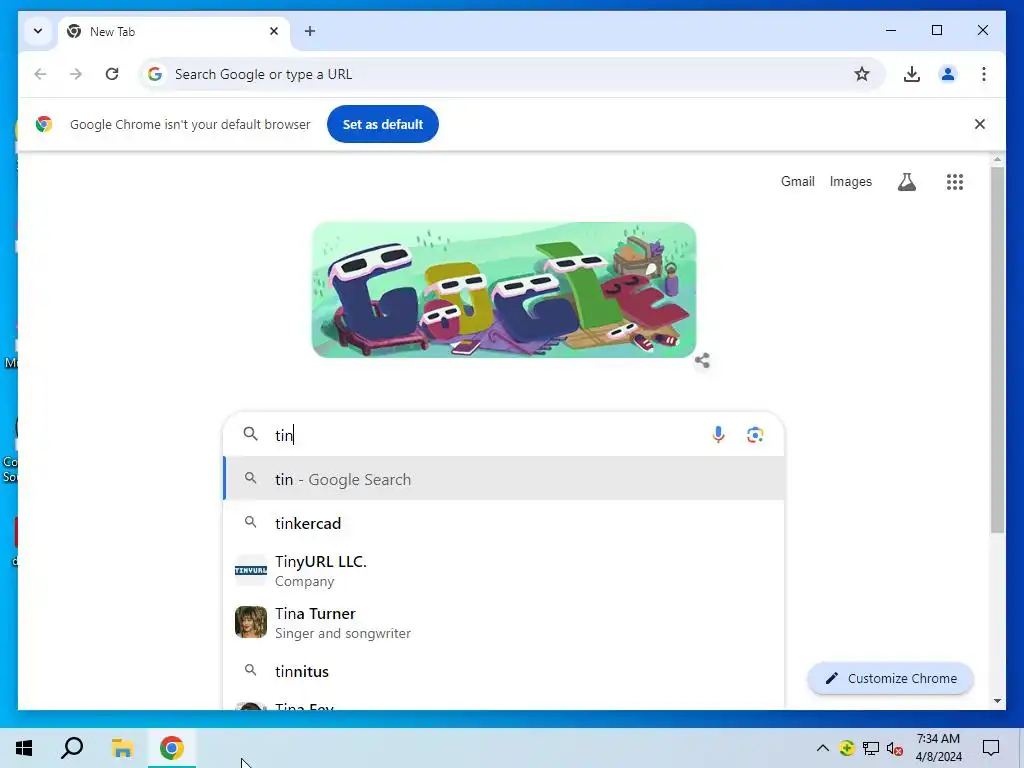
Task: Choose the tinnitus suggestion
Action: [504, 671]
